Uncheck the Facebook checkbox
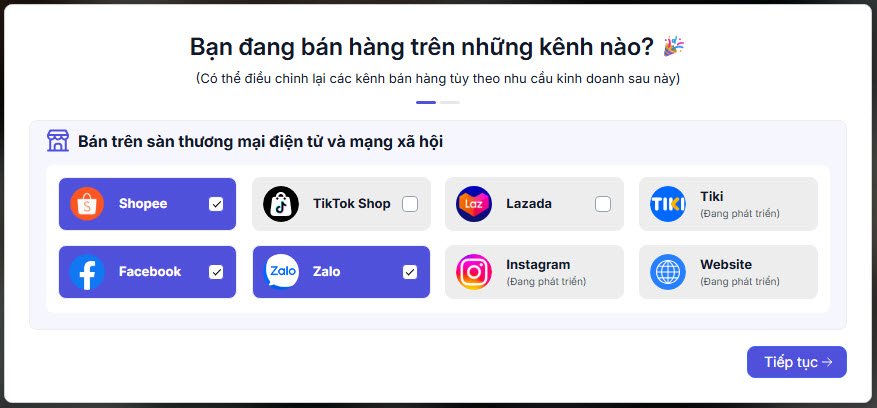 click(216, 272)
